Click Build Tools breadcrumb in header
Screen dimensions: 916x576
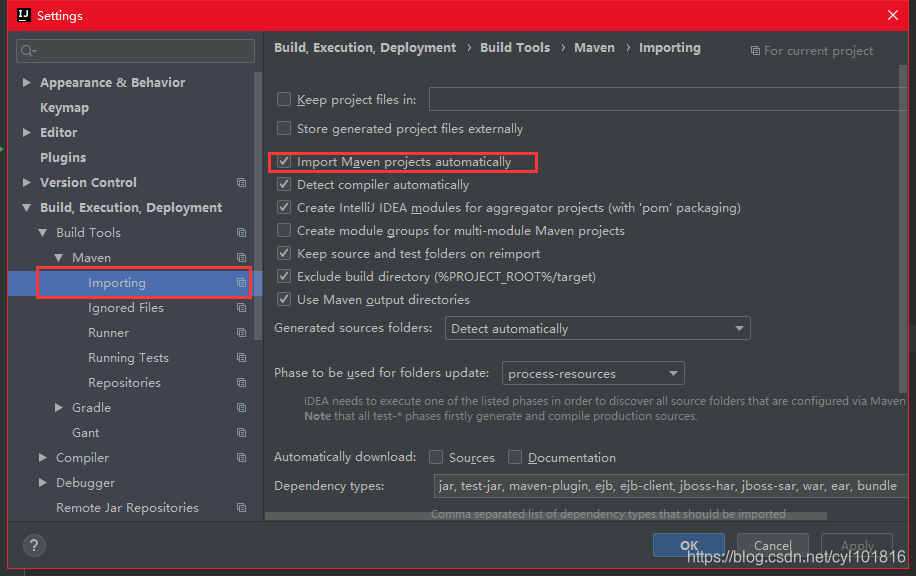[x=515, y=47]
